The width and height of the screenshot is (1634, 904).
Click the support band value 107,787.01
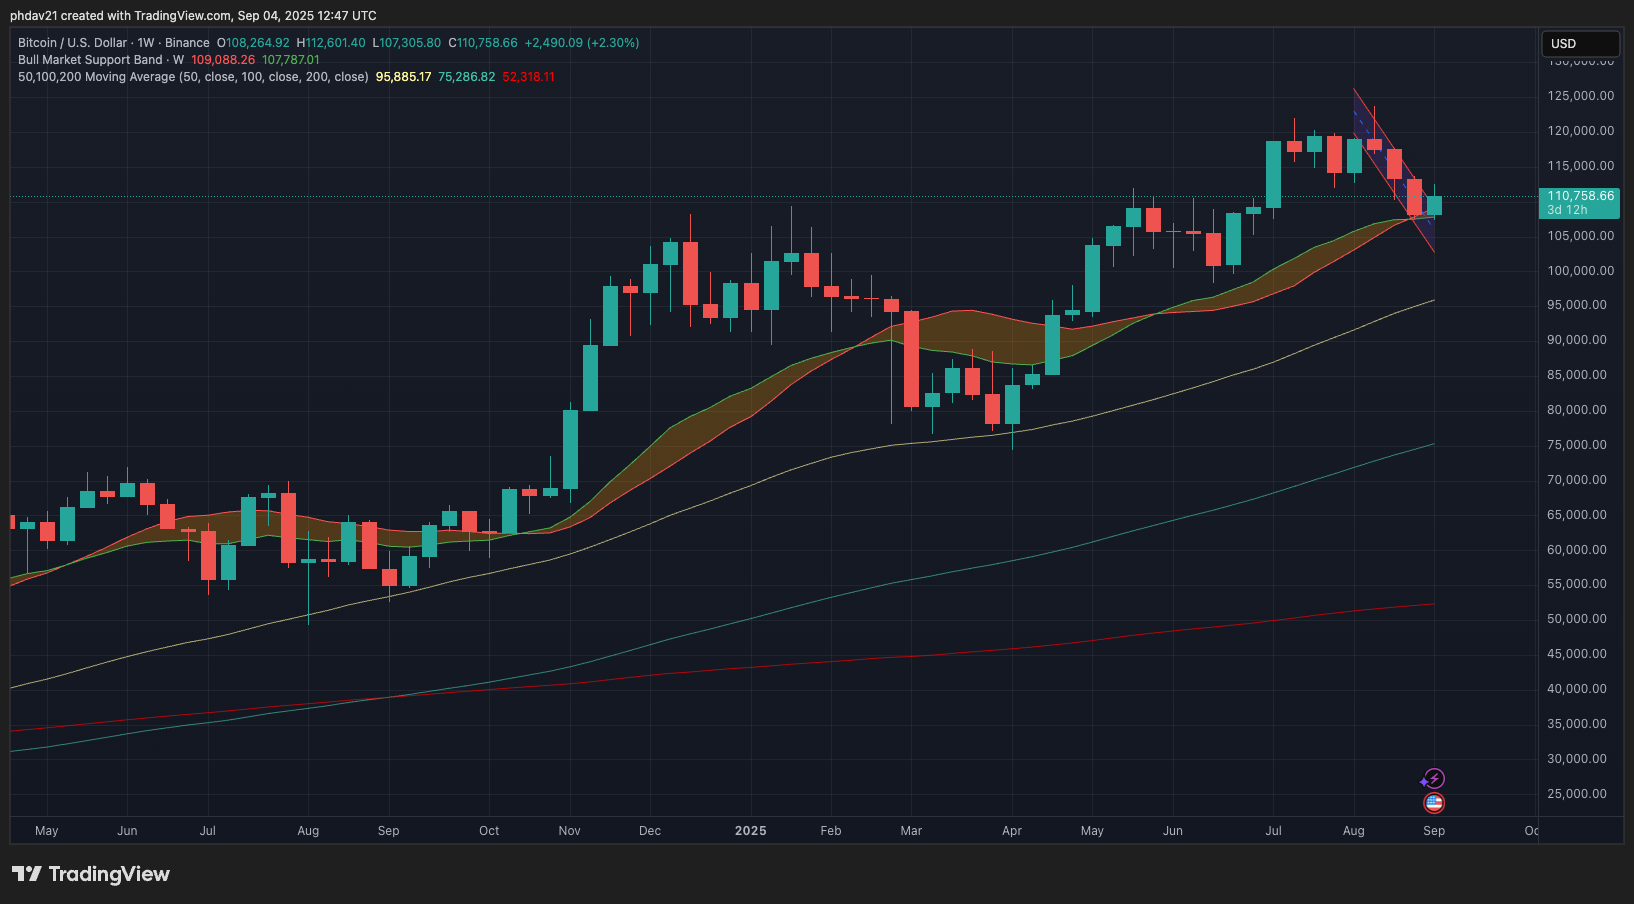pyautogui.click(x=291, y=60)
